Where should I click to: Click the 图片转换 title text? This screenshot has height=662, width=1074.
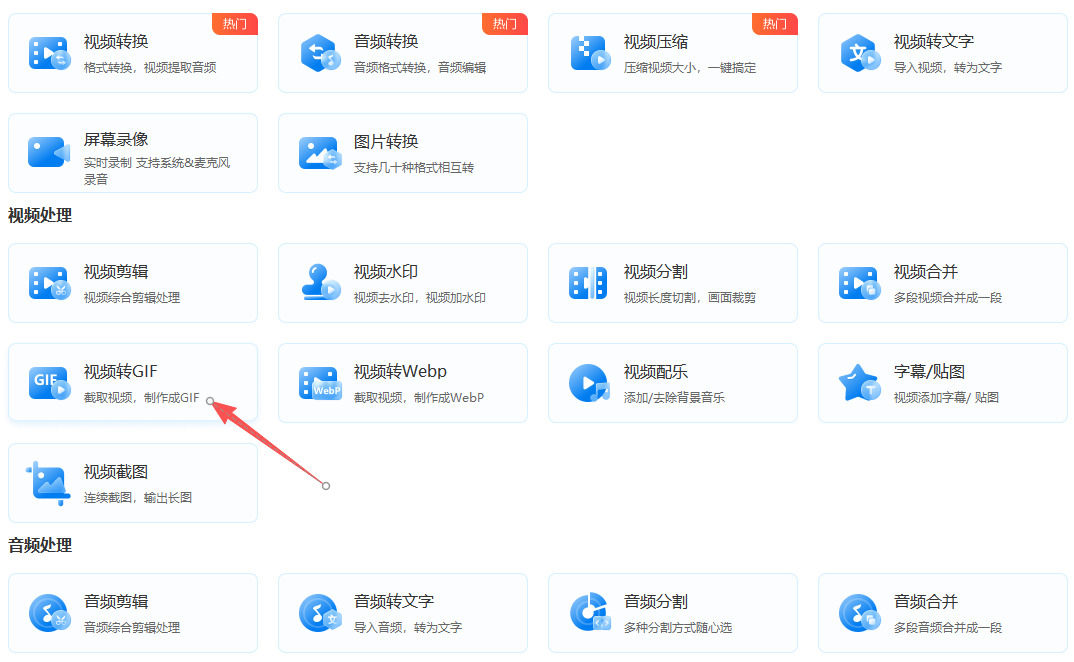click(x=386, y=142)
